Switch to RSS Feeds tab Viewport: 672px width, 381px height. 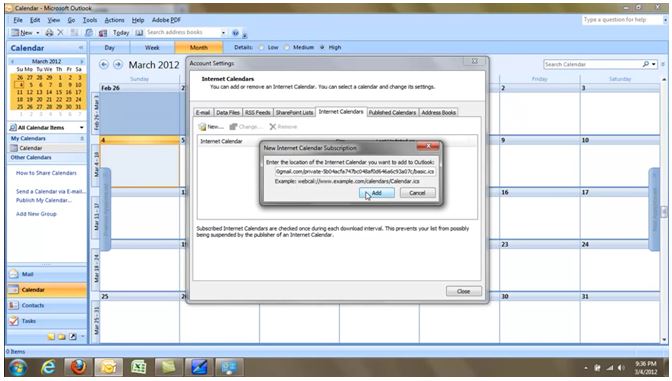coord(258,112)
